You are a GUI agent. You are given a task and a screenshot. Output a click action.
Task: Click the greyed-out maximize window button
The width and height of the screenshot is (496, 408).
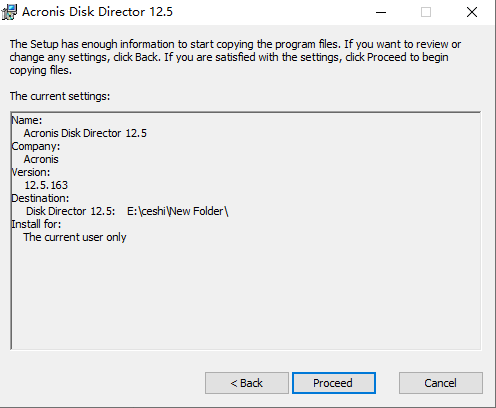click(426, 12)
